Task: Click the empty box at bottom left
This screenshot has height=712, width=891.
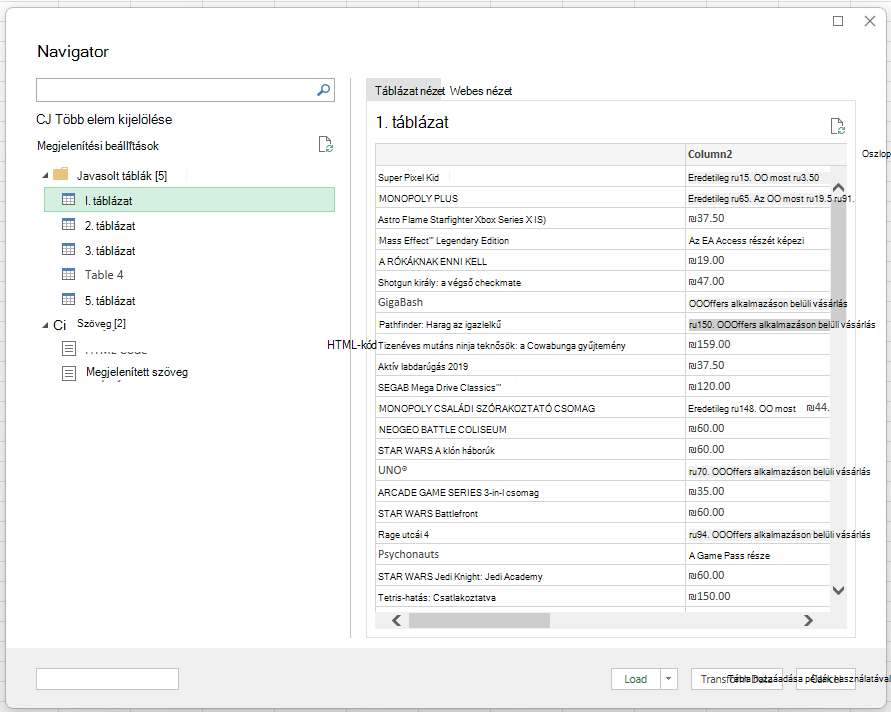Action: 107,678
